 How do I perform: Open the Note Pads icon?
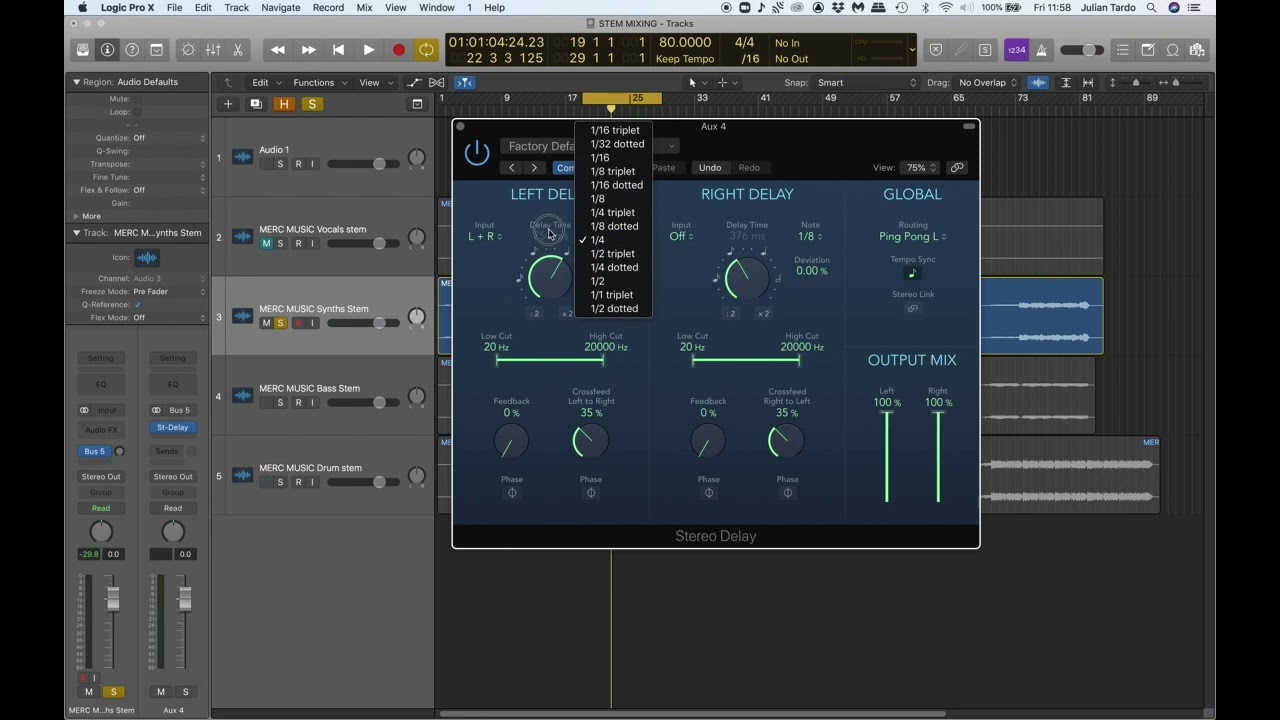(x=1148, y=50)
